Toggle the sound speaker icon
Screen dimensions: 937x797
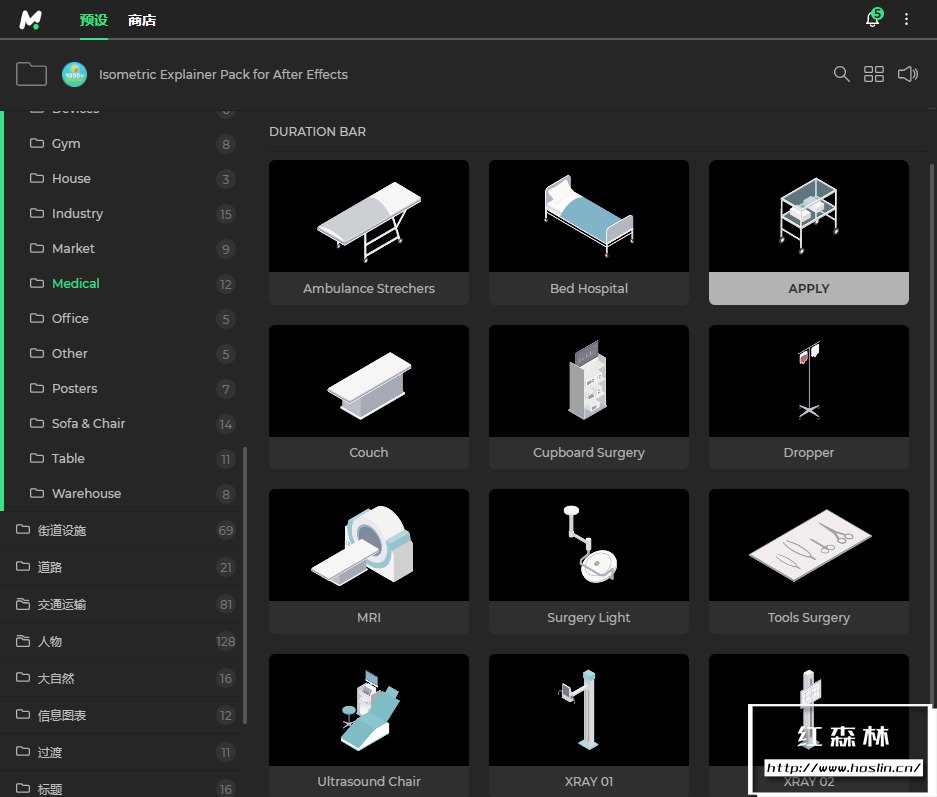point(908,74)
